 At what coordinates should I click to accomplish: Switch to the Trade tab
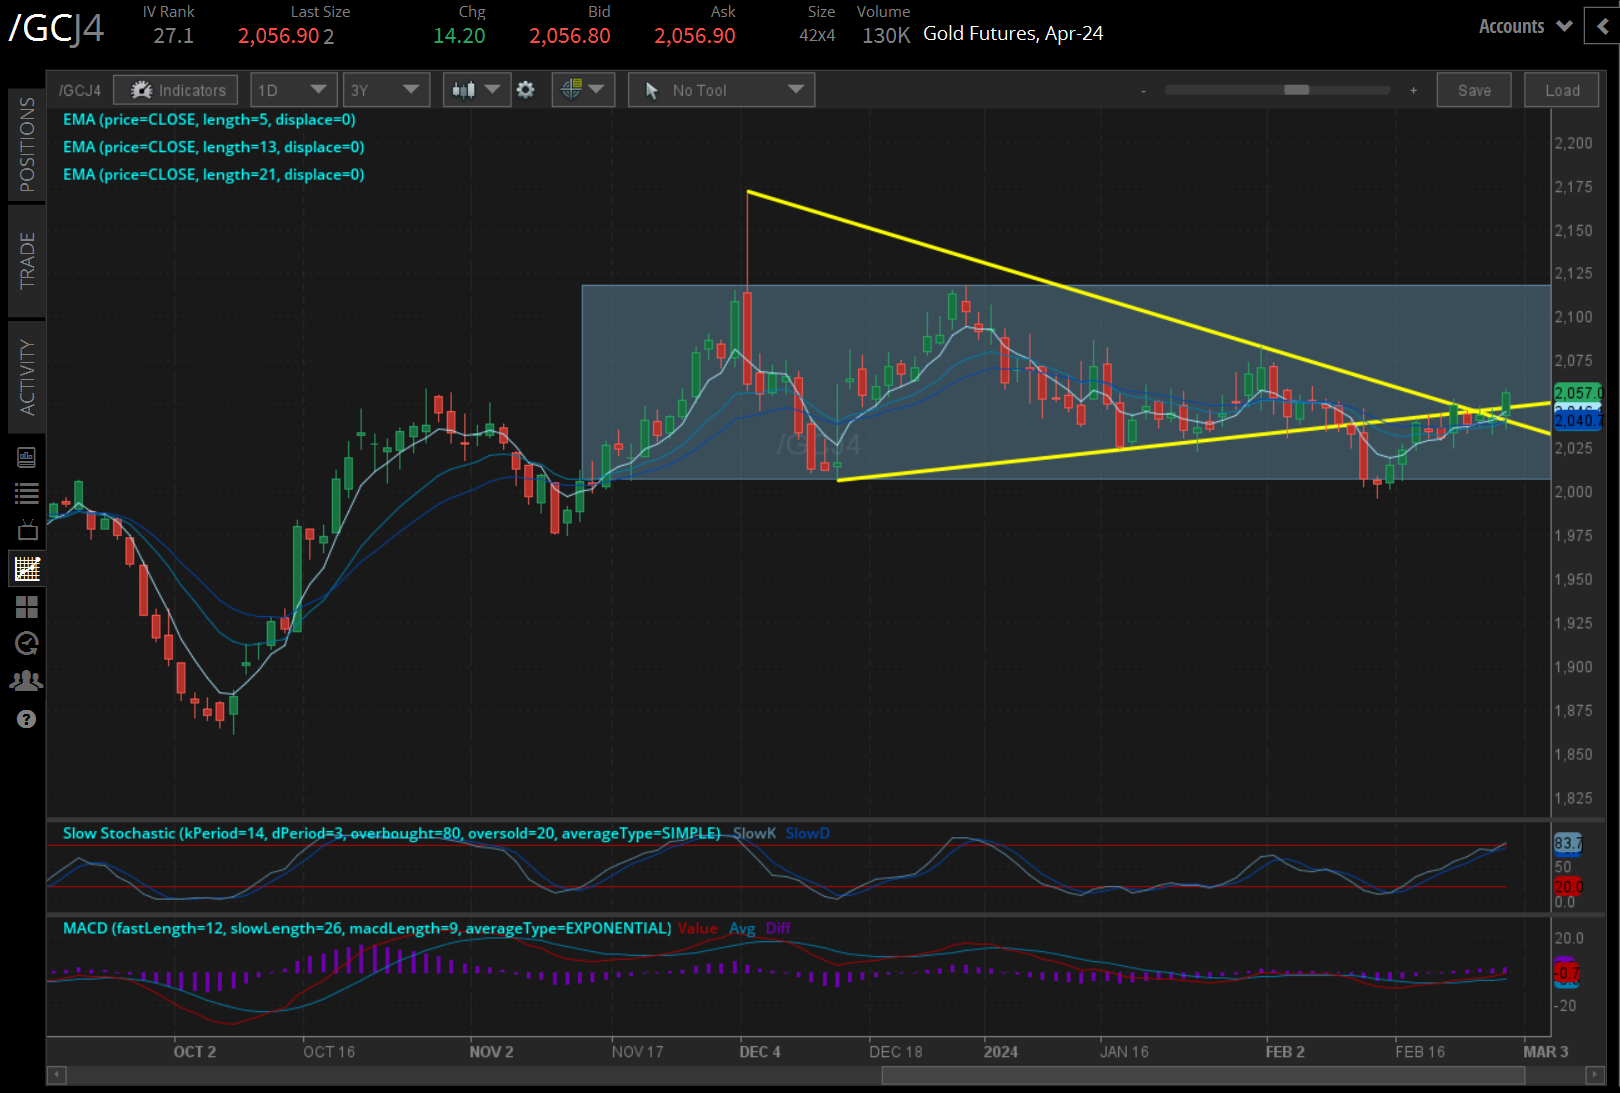coord(27,261)
